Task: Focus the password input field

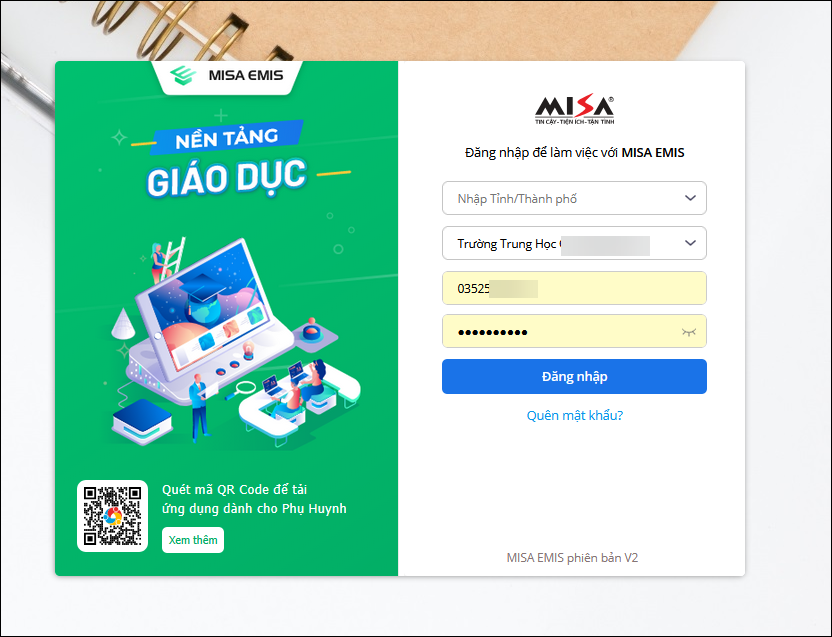Action: coord(574,331)
